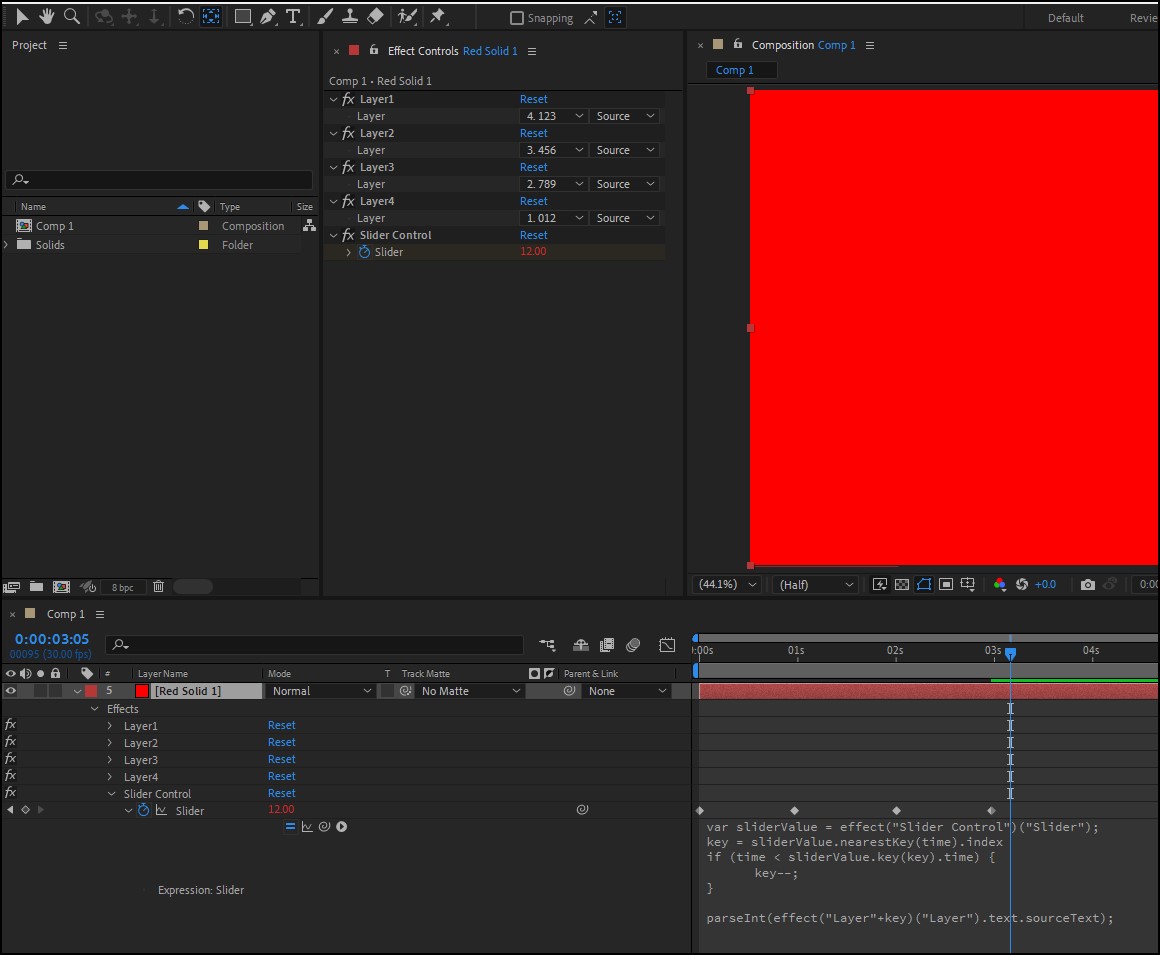This screenshot has height=955, width=1160.
Task: Toggle visibility of Red Solid 1 layer
Action: tap(10, 690)
